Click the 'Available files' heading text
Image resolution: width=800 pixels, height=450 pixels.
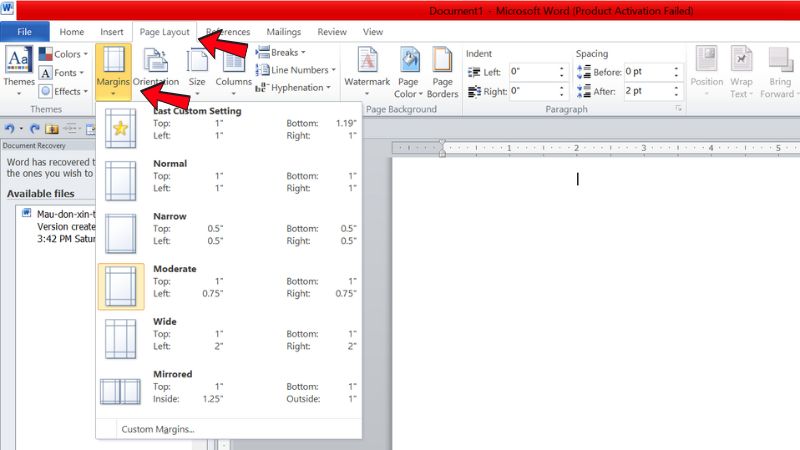40,193
